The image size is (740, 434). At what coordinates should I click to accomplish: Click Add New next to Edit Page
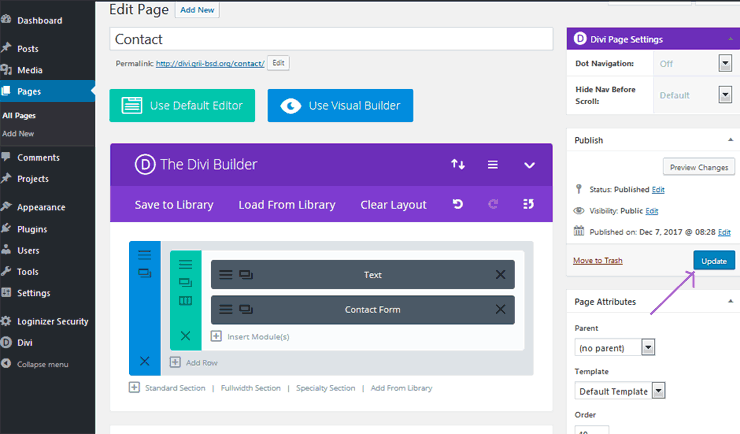[197, 10]
